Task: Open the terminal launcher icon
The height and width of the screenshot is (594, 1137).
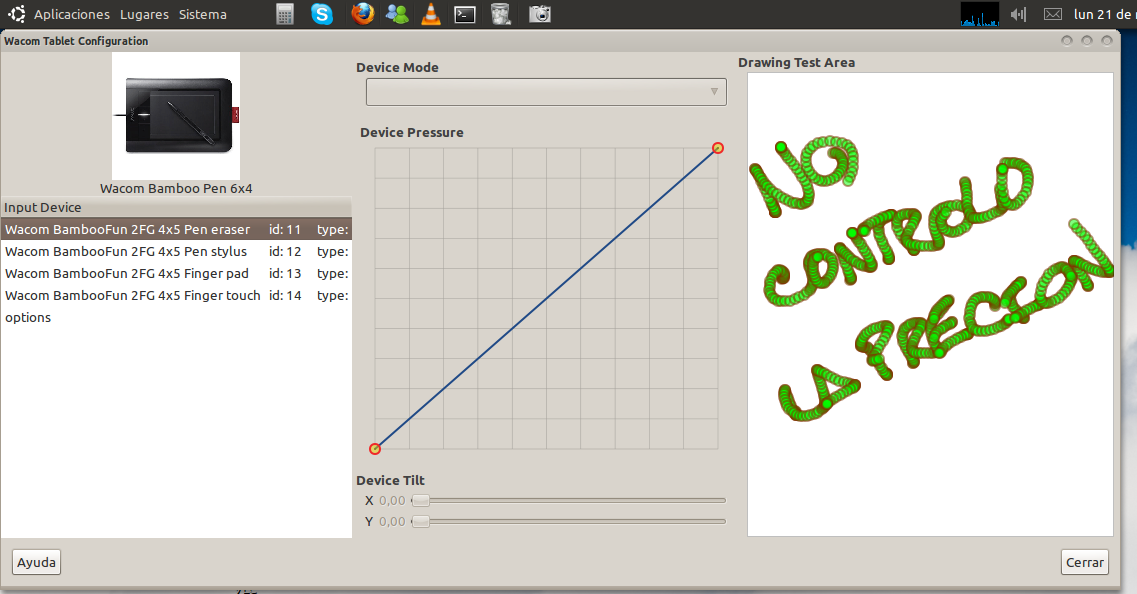Action: point(465,14)
